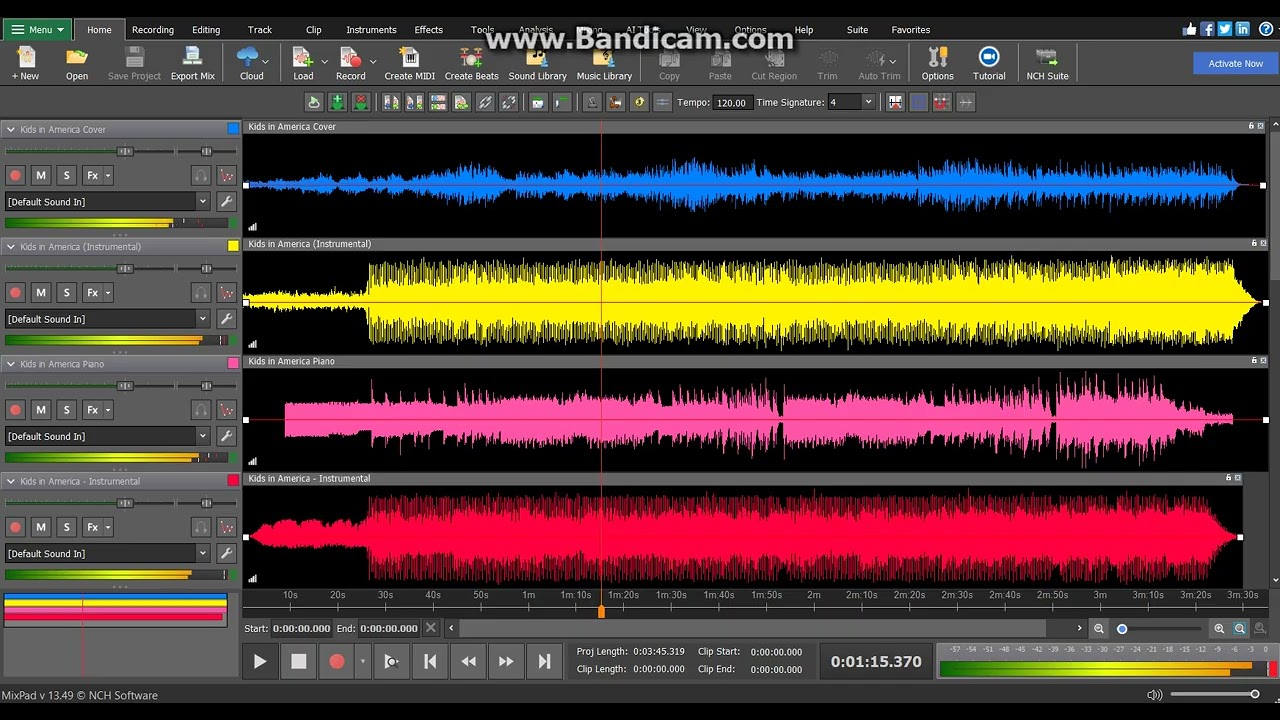Arm recording on Kids in America Cover track
Screen dimensions: 1280x720
tap(15, 175)
